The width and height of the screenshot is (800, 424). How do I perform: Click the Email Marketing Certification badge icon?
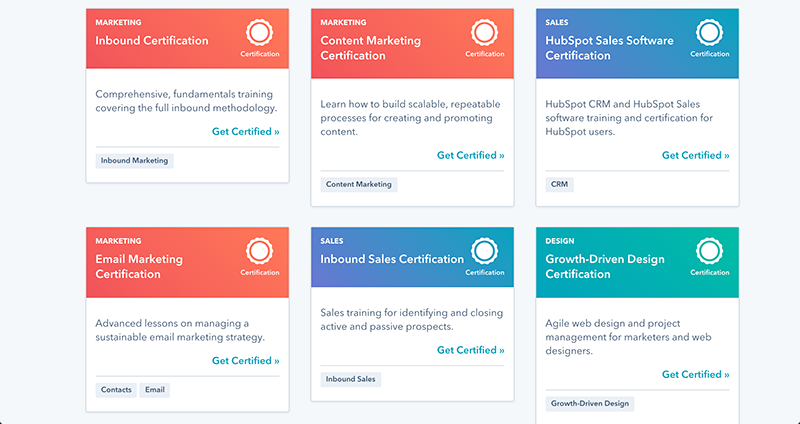259,251
